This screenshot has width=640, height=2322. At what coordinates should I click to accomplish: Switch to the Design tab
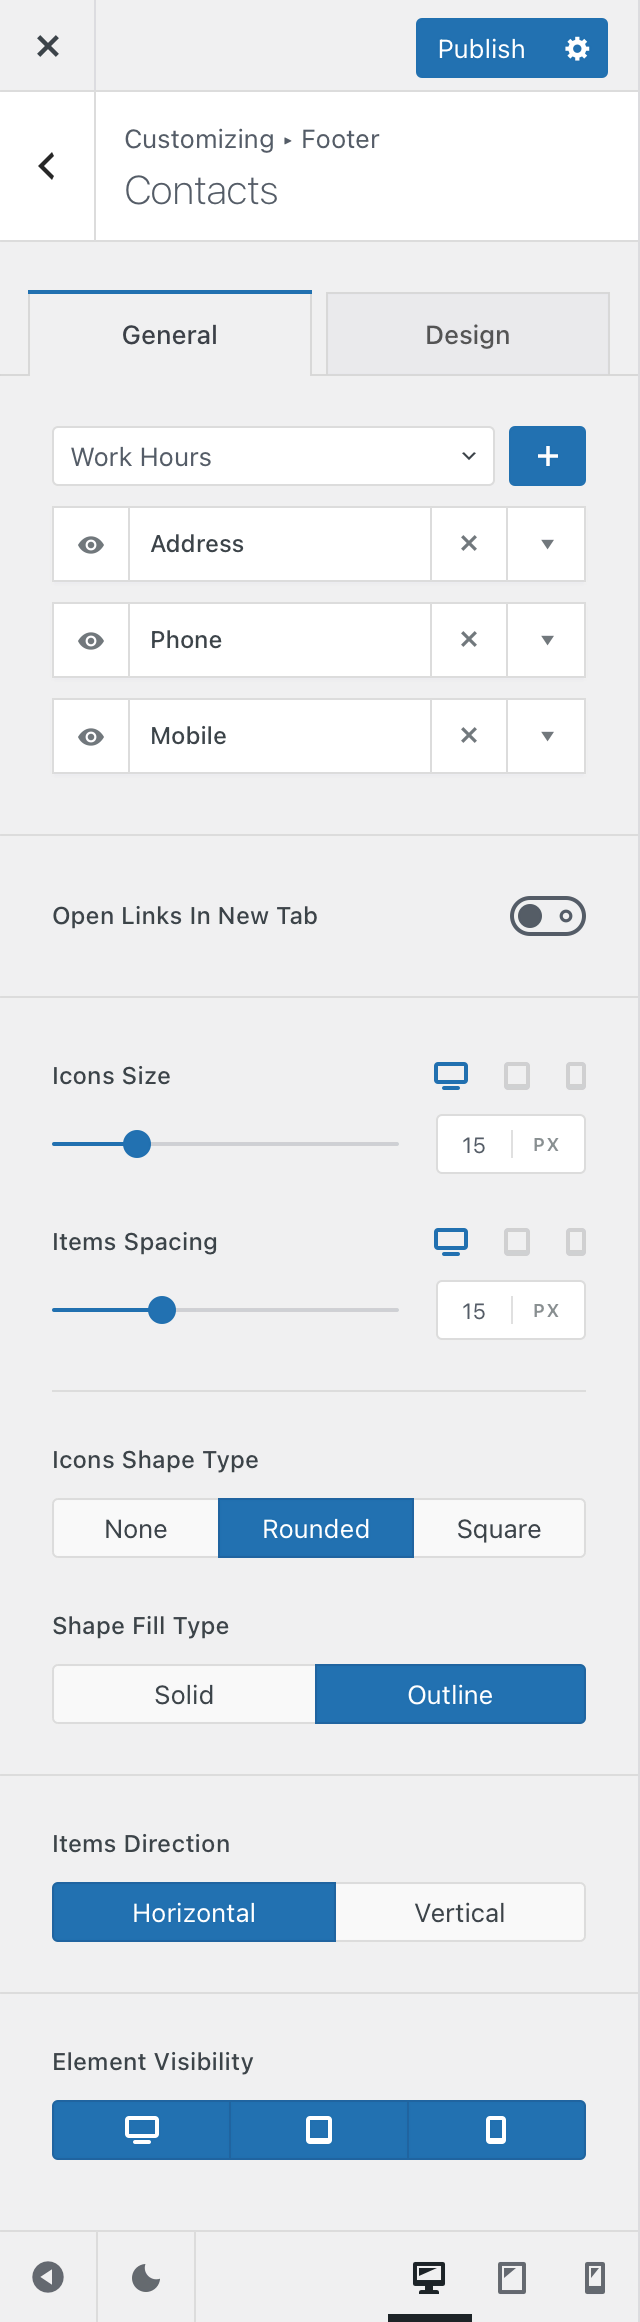(x=468, y=335)
